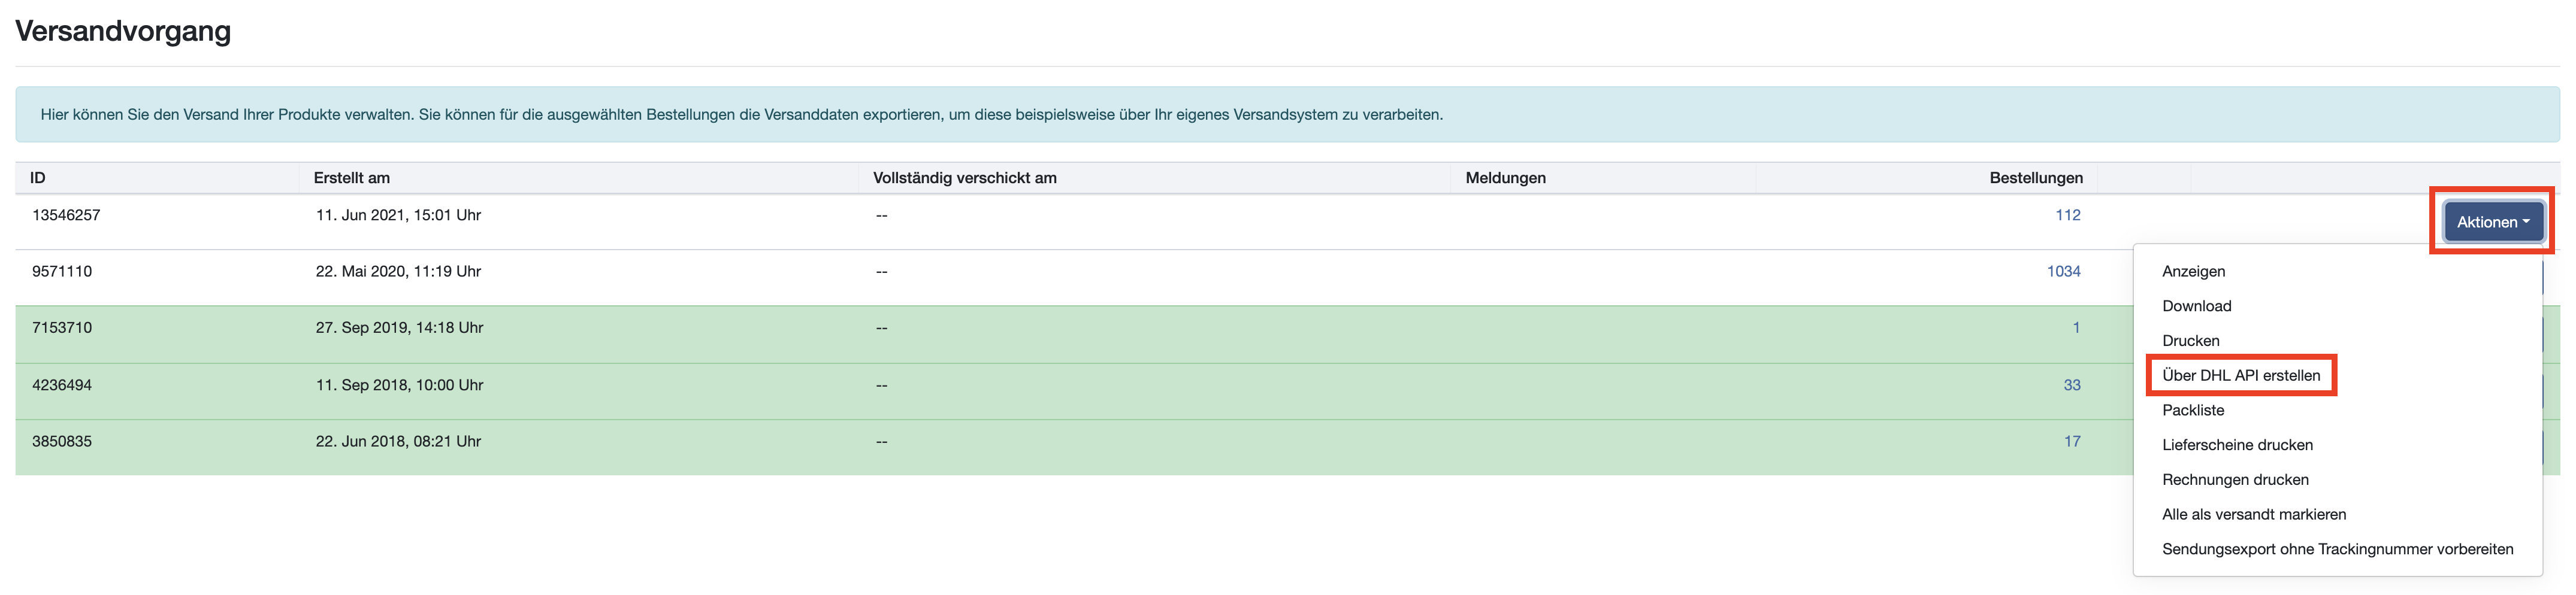
Task: Click the Drucken menu entry
Action: tap(2190, 341)
